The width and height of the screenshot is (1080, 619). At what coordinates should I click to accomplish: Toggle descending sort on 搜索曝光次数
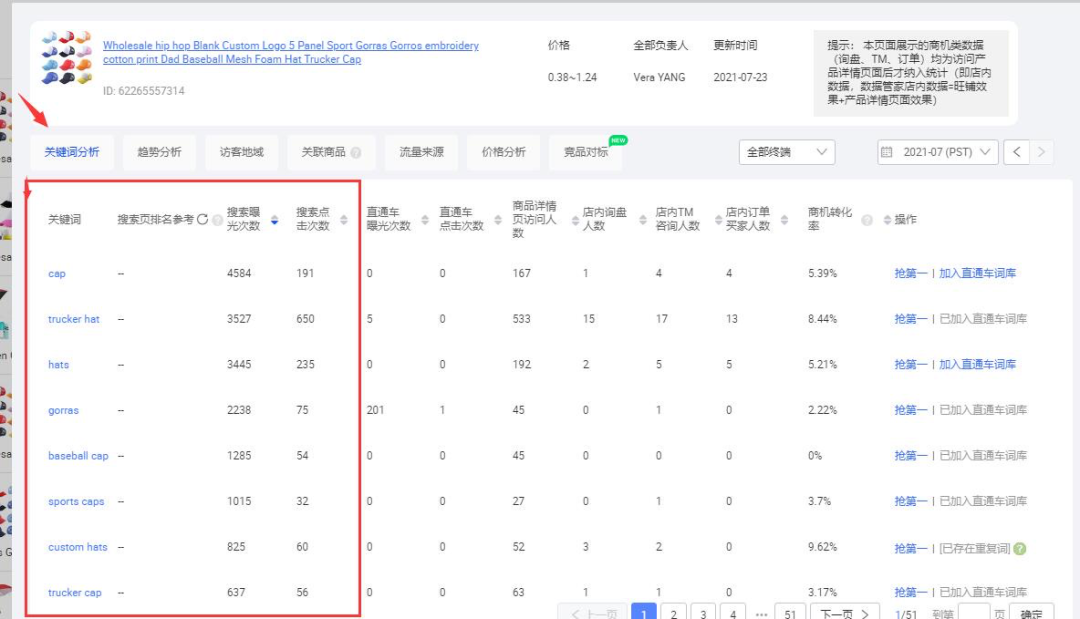[x=272, y=220]
